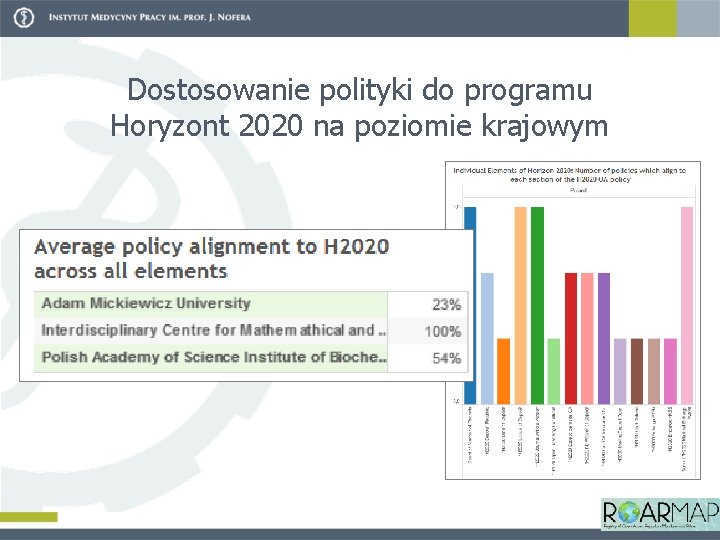The width and height of the screenshot is (720, 540).
Task: Click the 23% value cell
Action: coord(428,304)
